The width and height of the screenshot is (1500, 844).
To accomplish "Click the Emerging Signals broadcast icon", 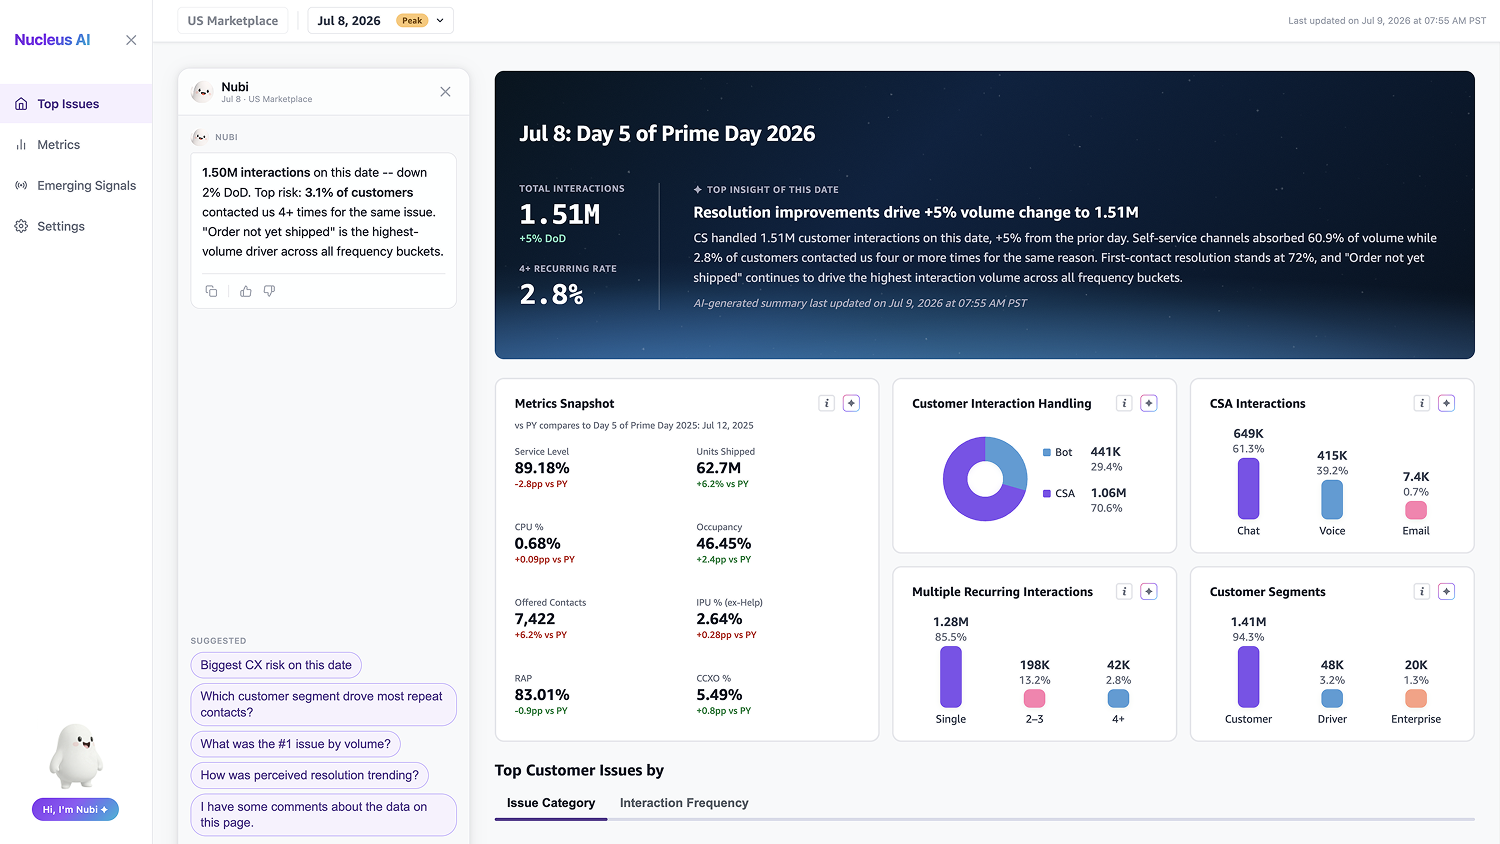I will 21,186.
